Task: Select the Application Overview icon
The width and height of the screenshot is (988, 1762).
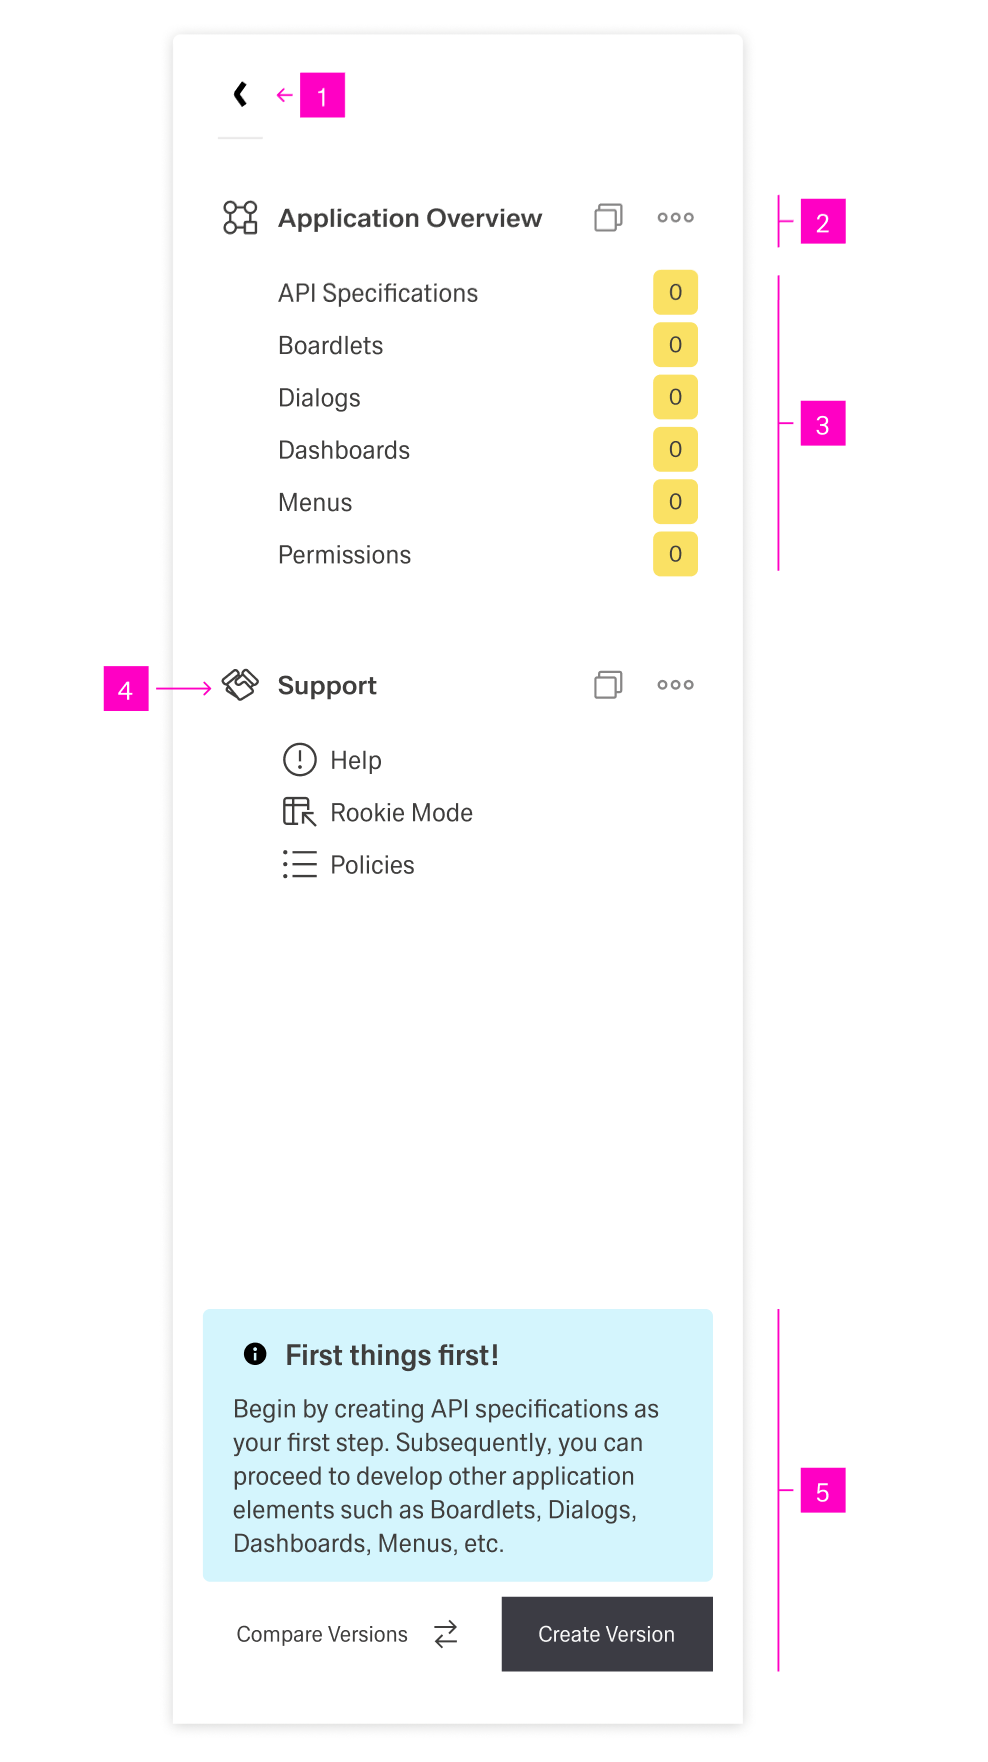Action: point(238,218)
